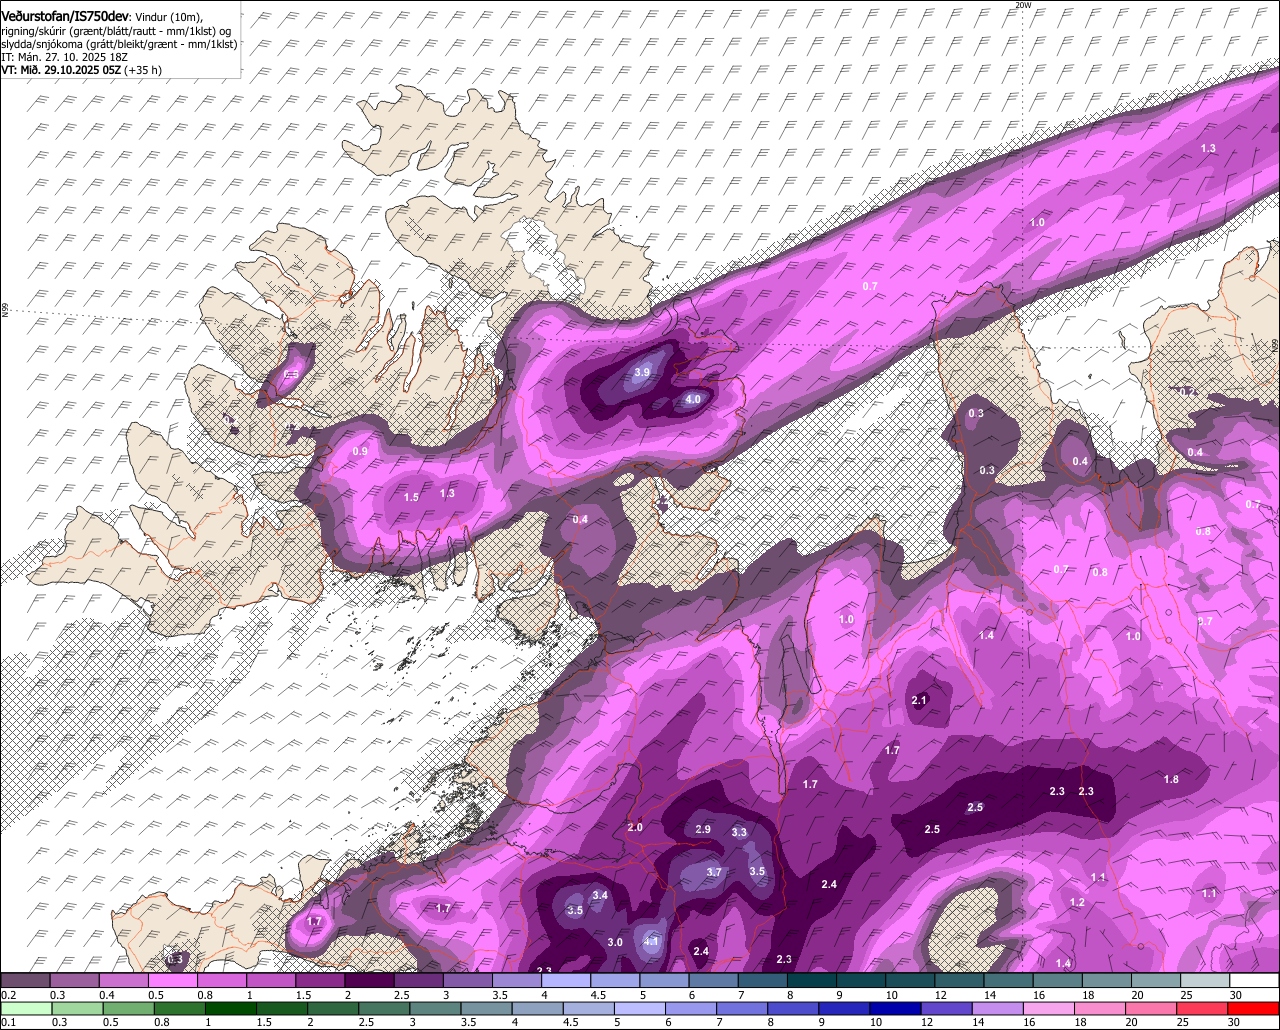Pick the top legend row swatch starting at 20
This screenshot has height=1030, width=1280.
[1156, 981]
